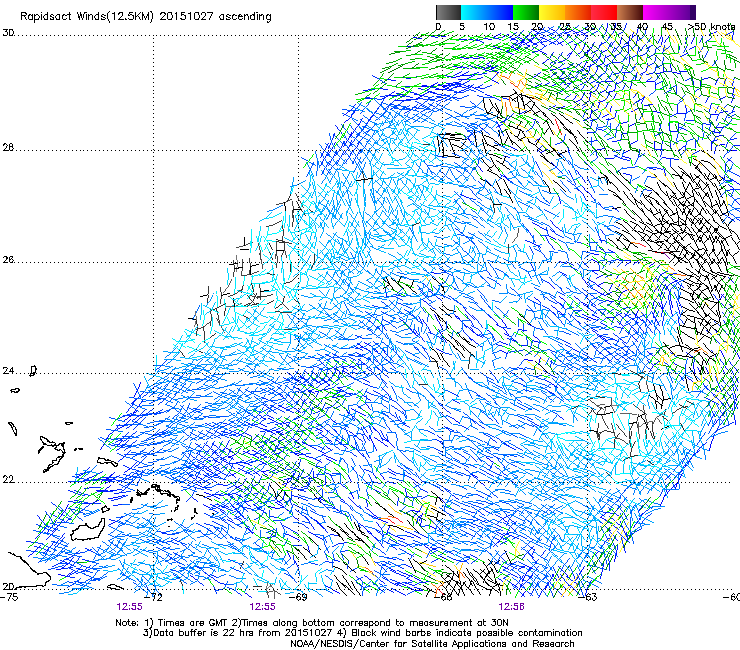Click the Great Inagua island outline near 21N

click(x=88, y=530)
